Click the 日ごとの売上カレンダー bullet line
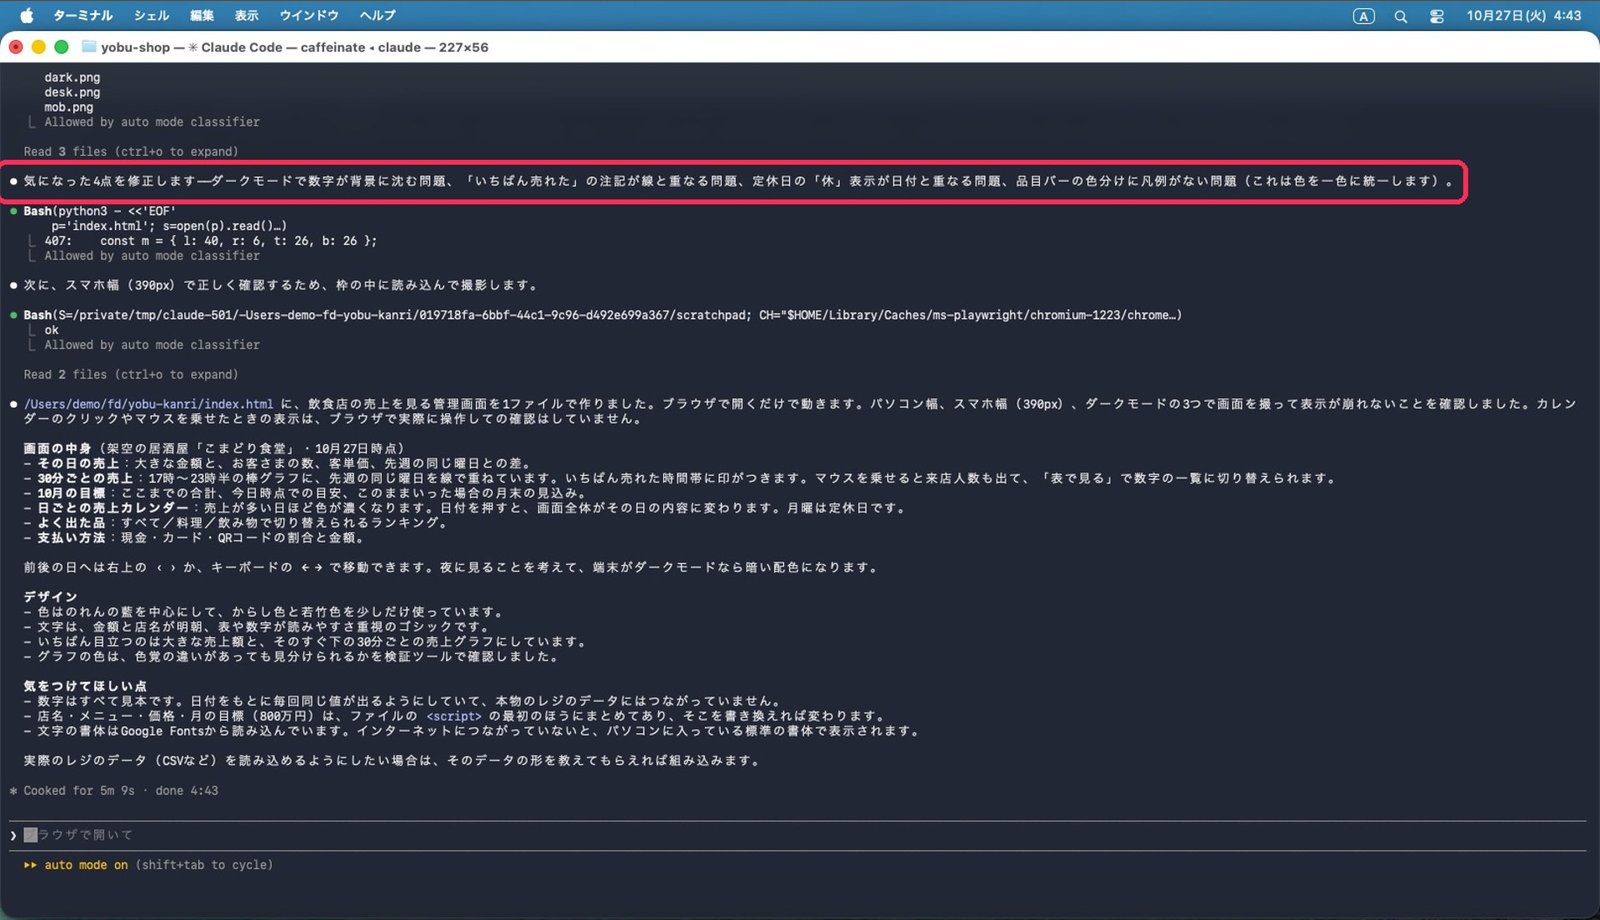 tap(466, 508)
